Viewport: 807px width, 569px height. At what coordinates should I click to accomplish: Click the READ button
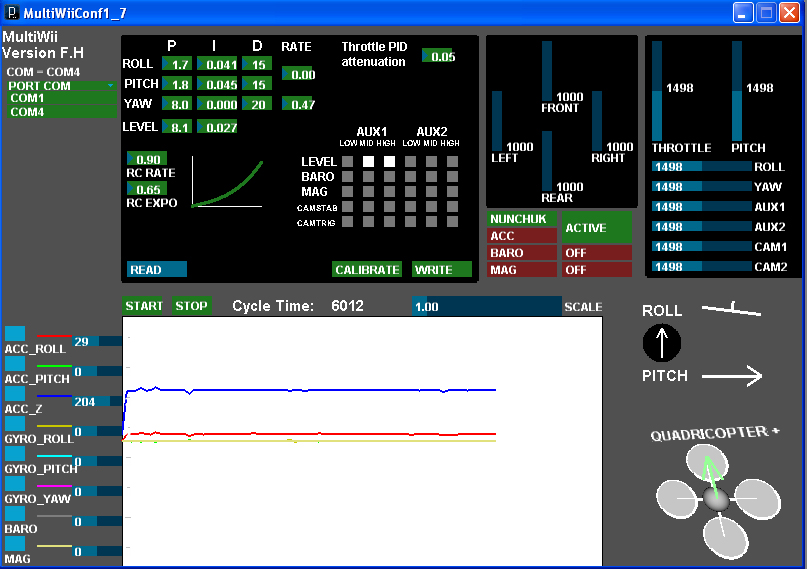point(156,270)
